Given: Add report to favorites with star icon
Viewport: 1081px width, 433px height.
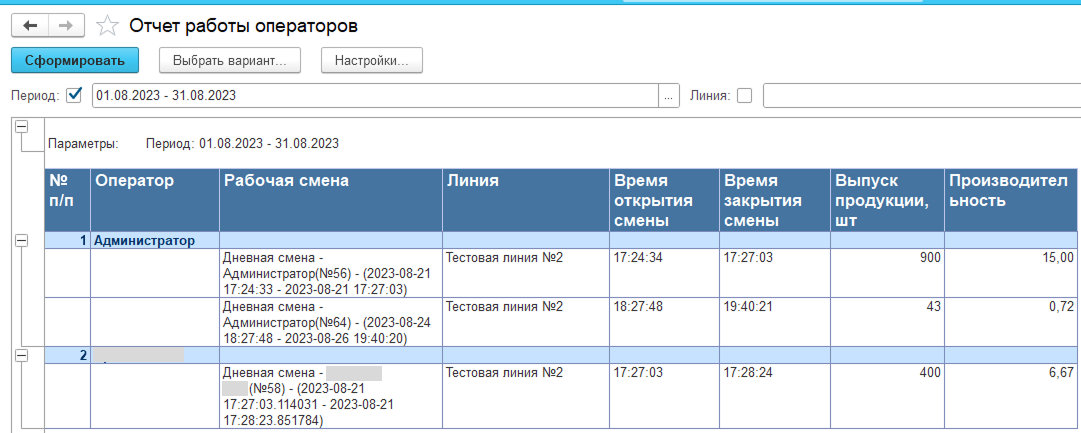Looking at the screenshot, I should coord(108,26).
